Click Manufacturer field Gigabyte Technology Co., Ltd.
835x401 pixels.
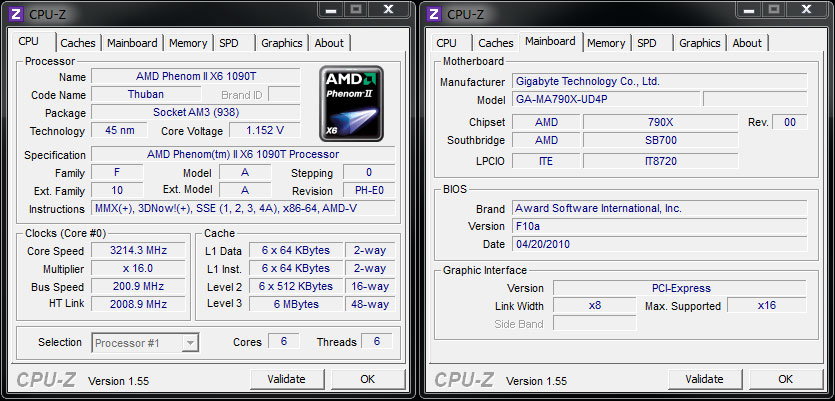(660, 81)
